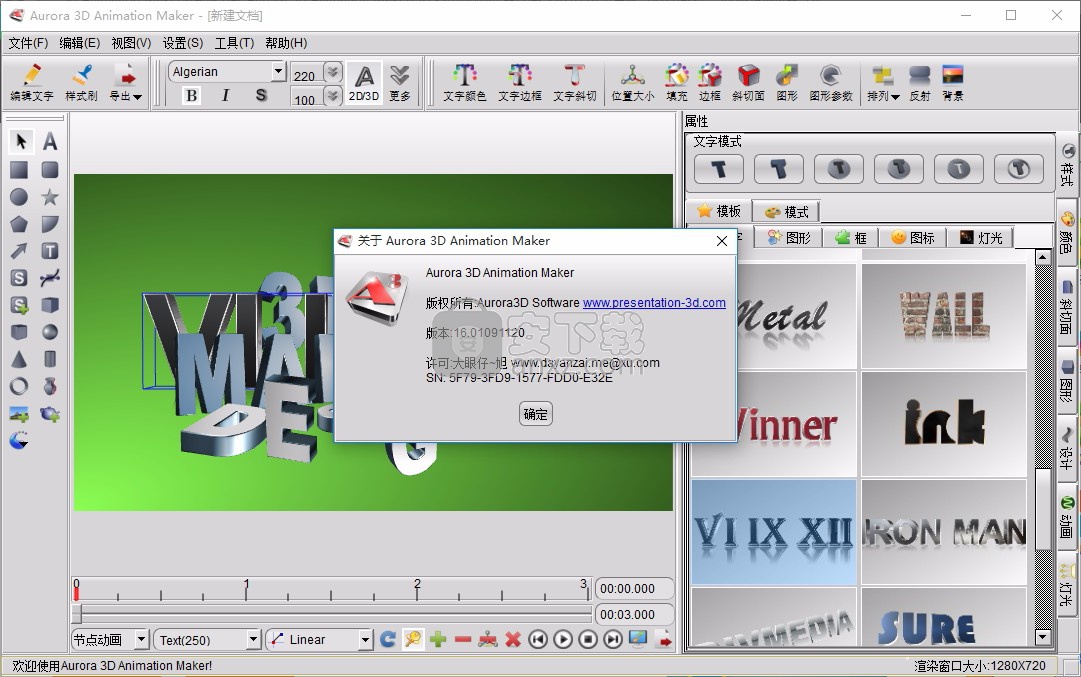Stop the timeline playback
1081x677 pixels.
click(587, 640)
